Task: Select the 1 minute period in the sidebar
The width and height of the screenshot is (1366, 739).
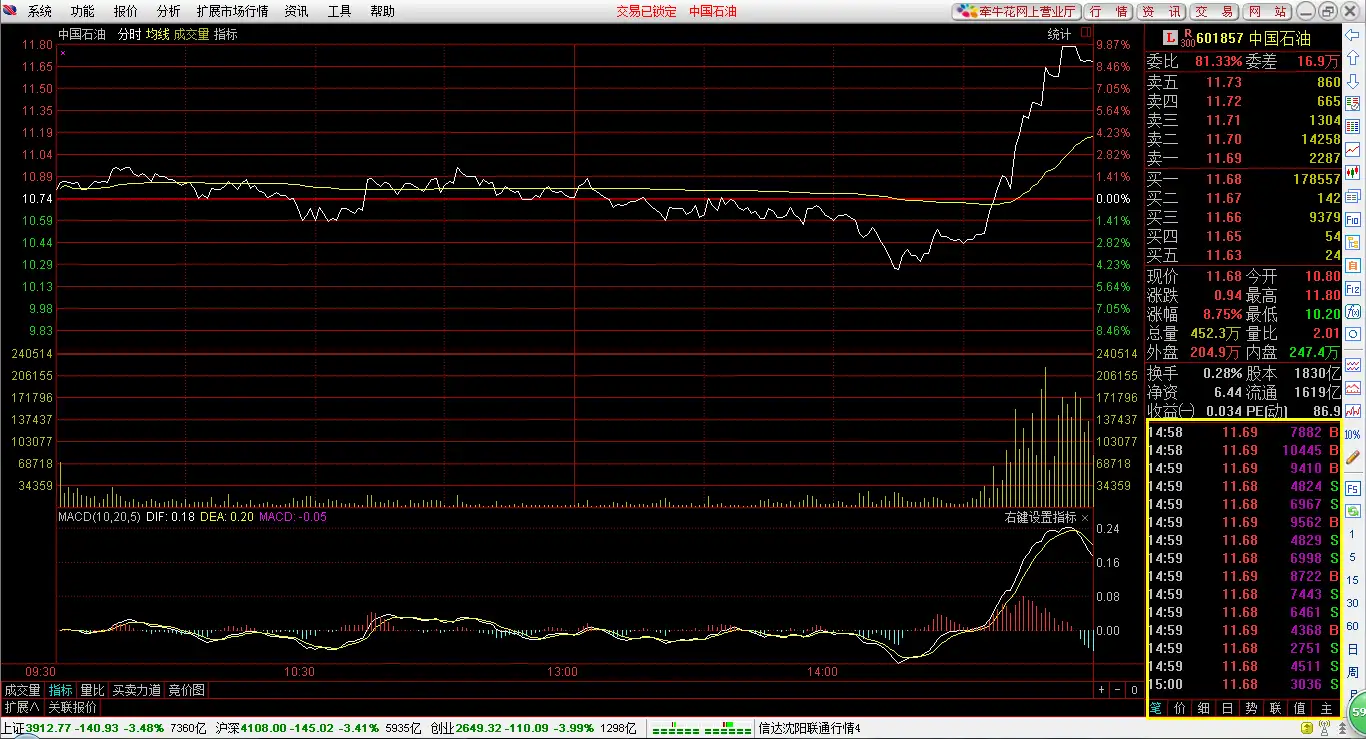Action: point(1353,535)
